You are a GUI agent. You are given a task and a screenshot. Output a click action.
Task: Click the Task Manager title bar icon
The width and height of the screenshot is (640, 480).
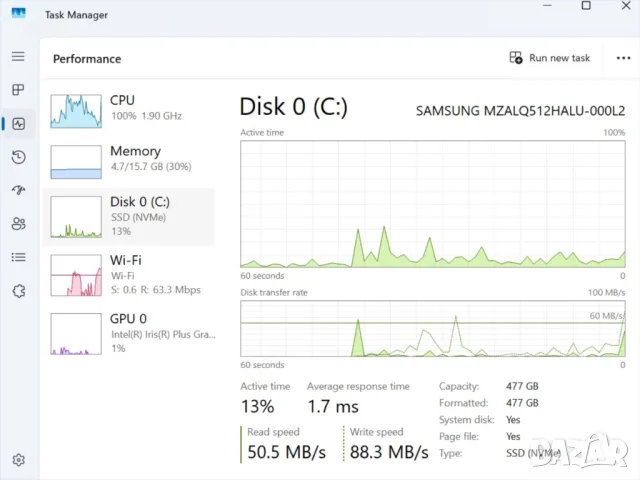point(19,15)
